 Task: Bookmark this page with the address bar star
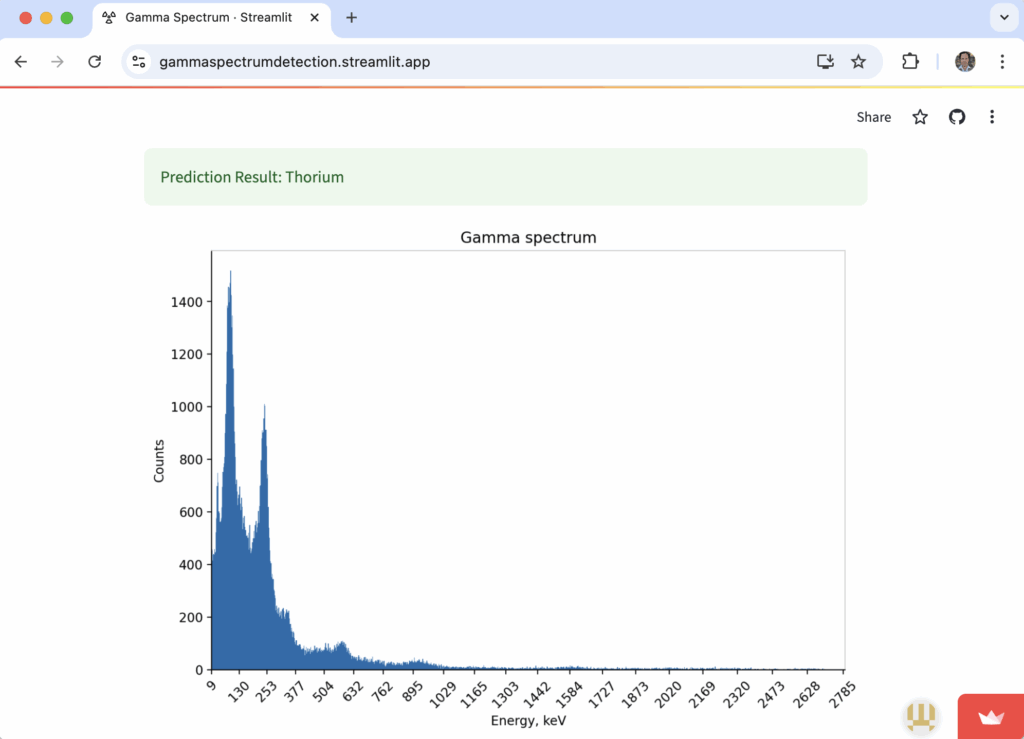[x=858, y=62]
